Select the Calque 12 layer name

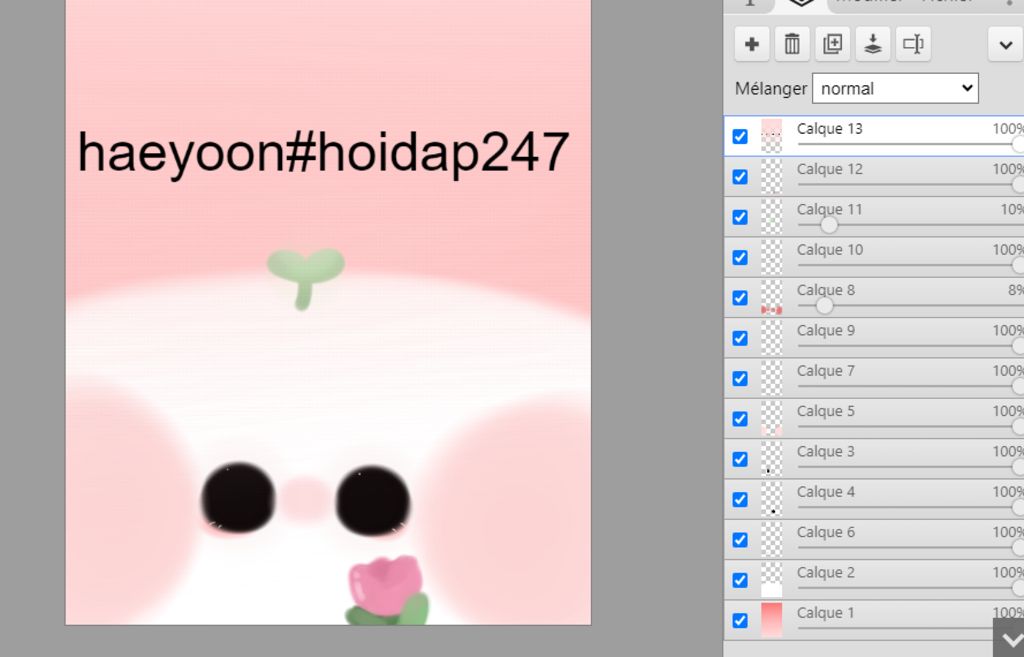[x=829, y=169]
